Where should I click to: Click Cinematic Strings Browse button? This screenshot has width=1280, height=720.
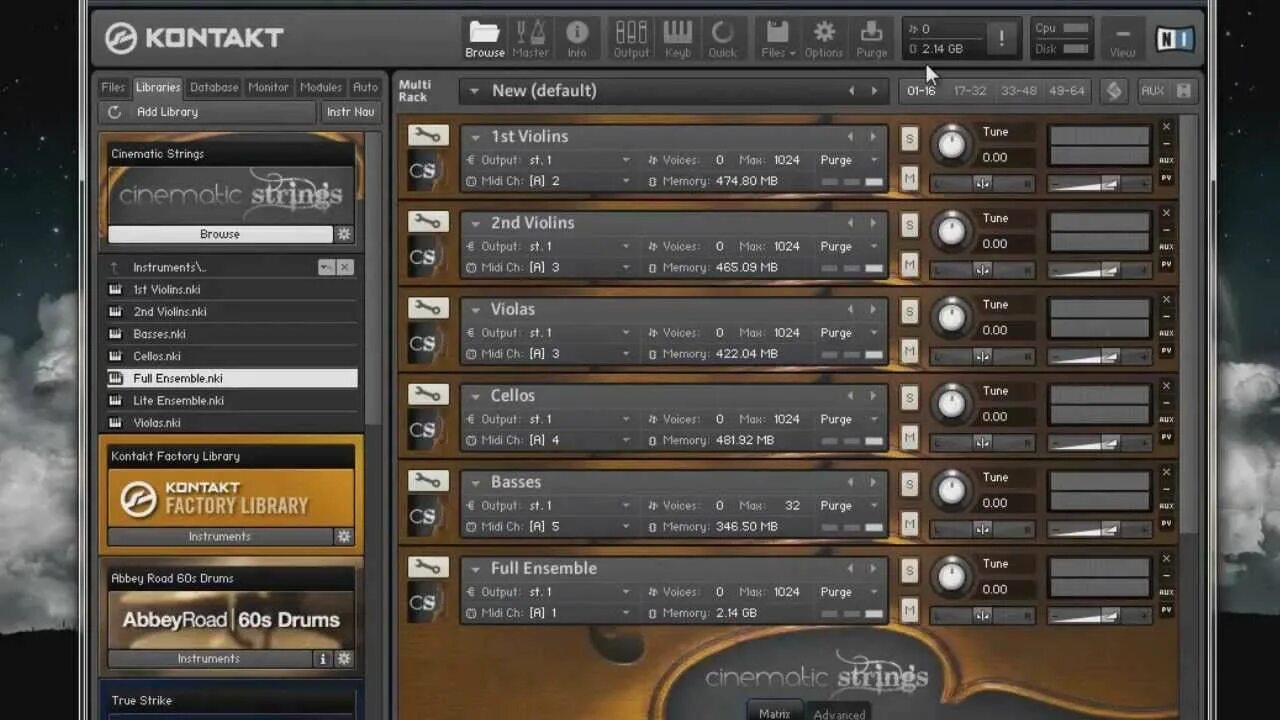pyautogui.click(x=220, y=234)
